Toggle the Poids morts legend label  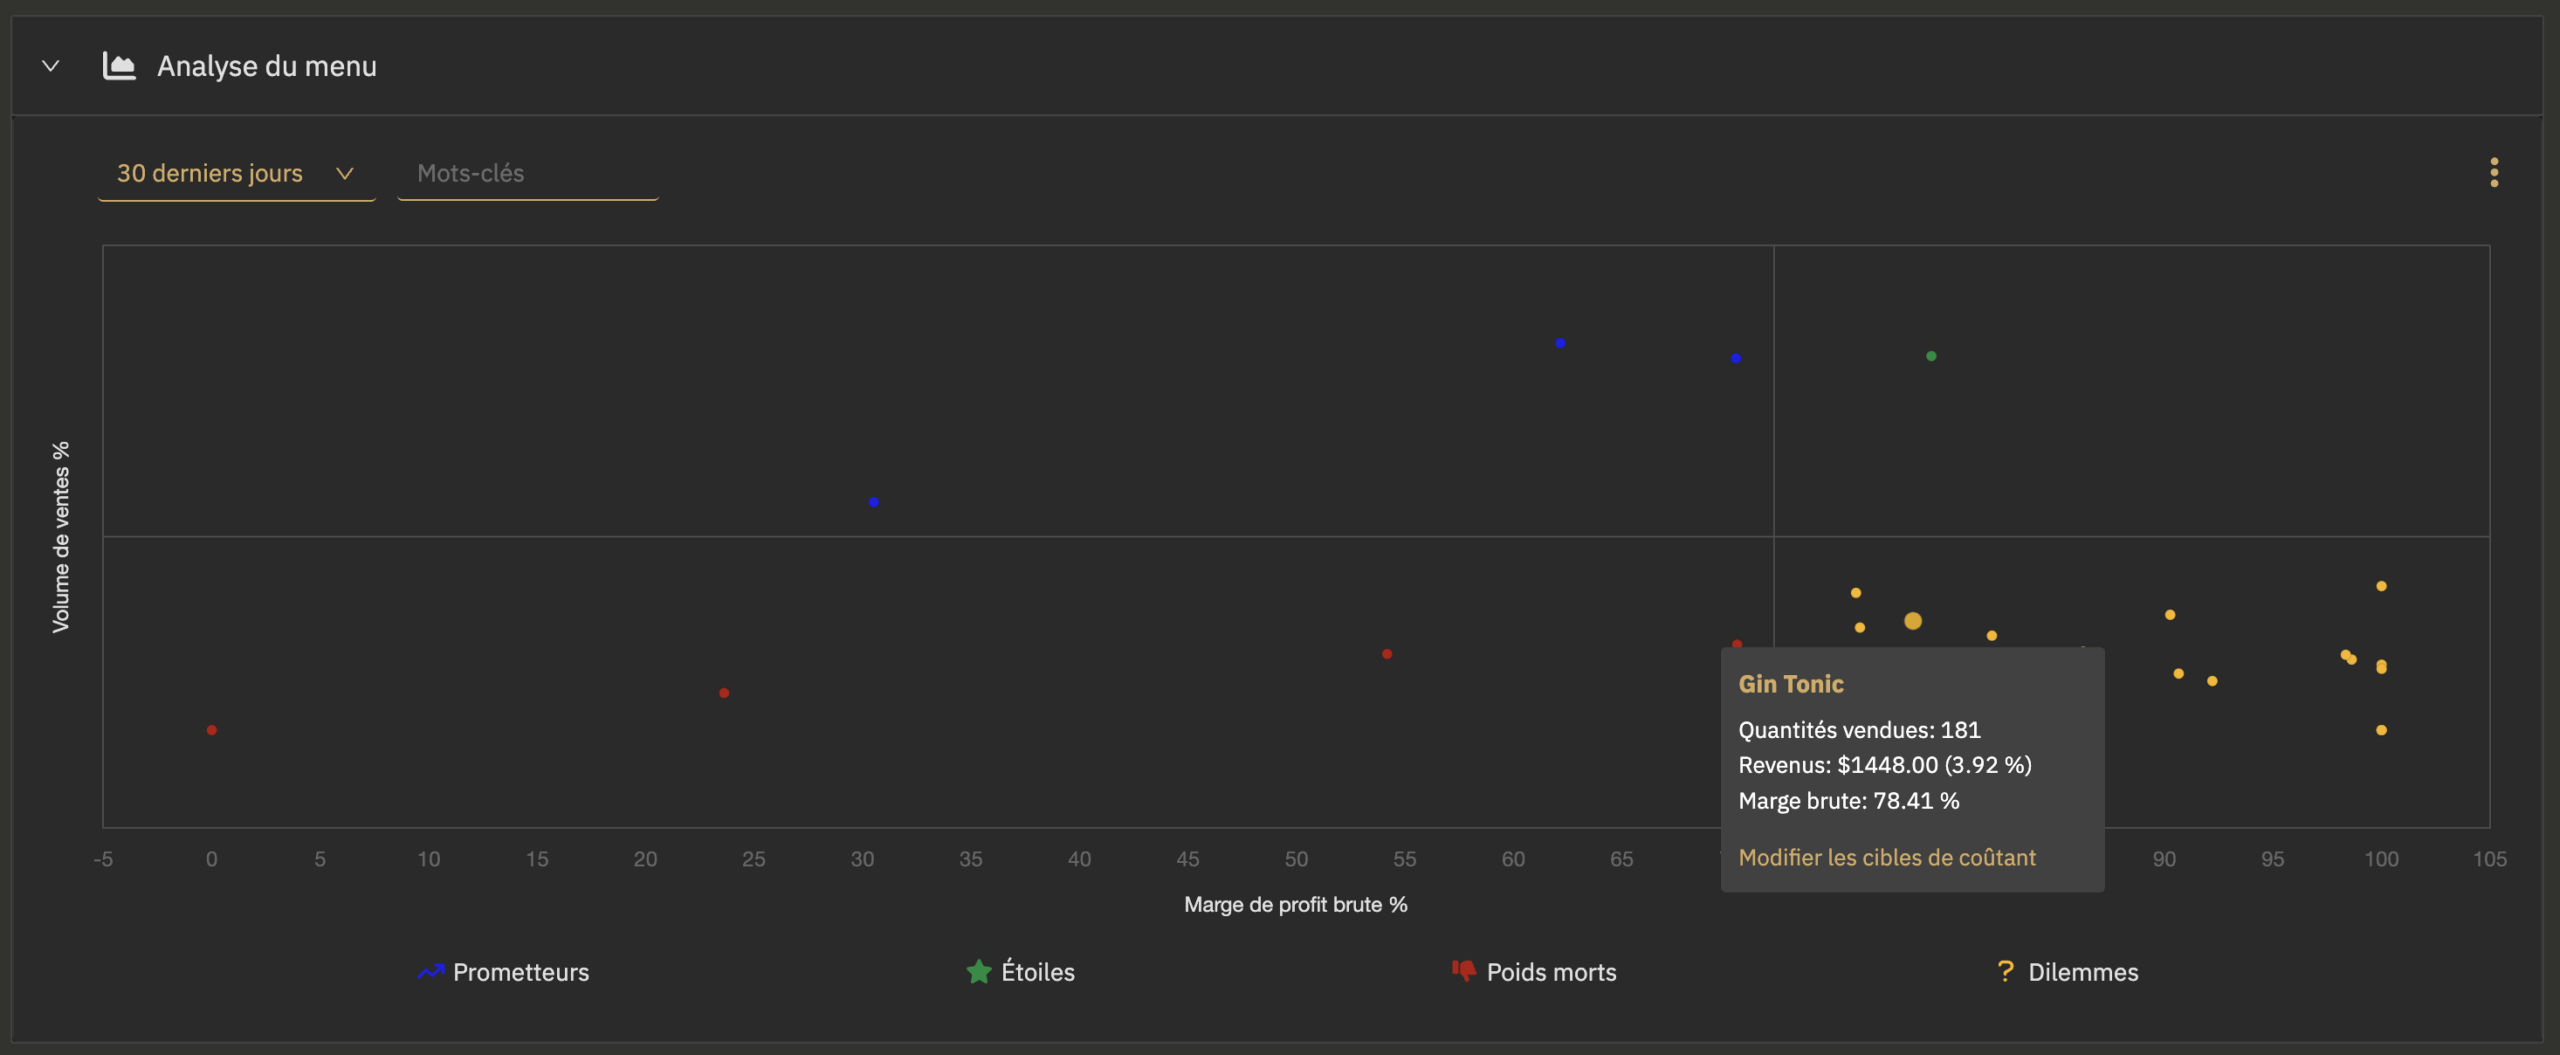1550,972
